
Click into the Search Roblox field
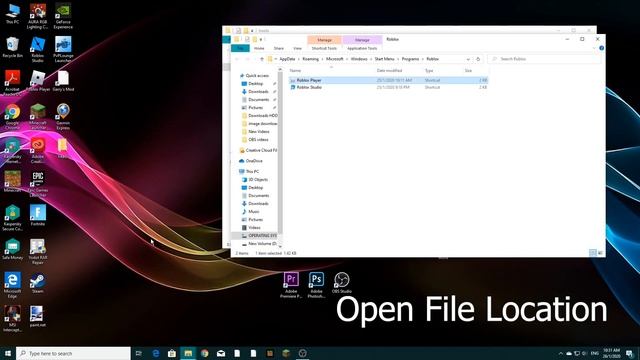point(544,59)
